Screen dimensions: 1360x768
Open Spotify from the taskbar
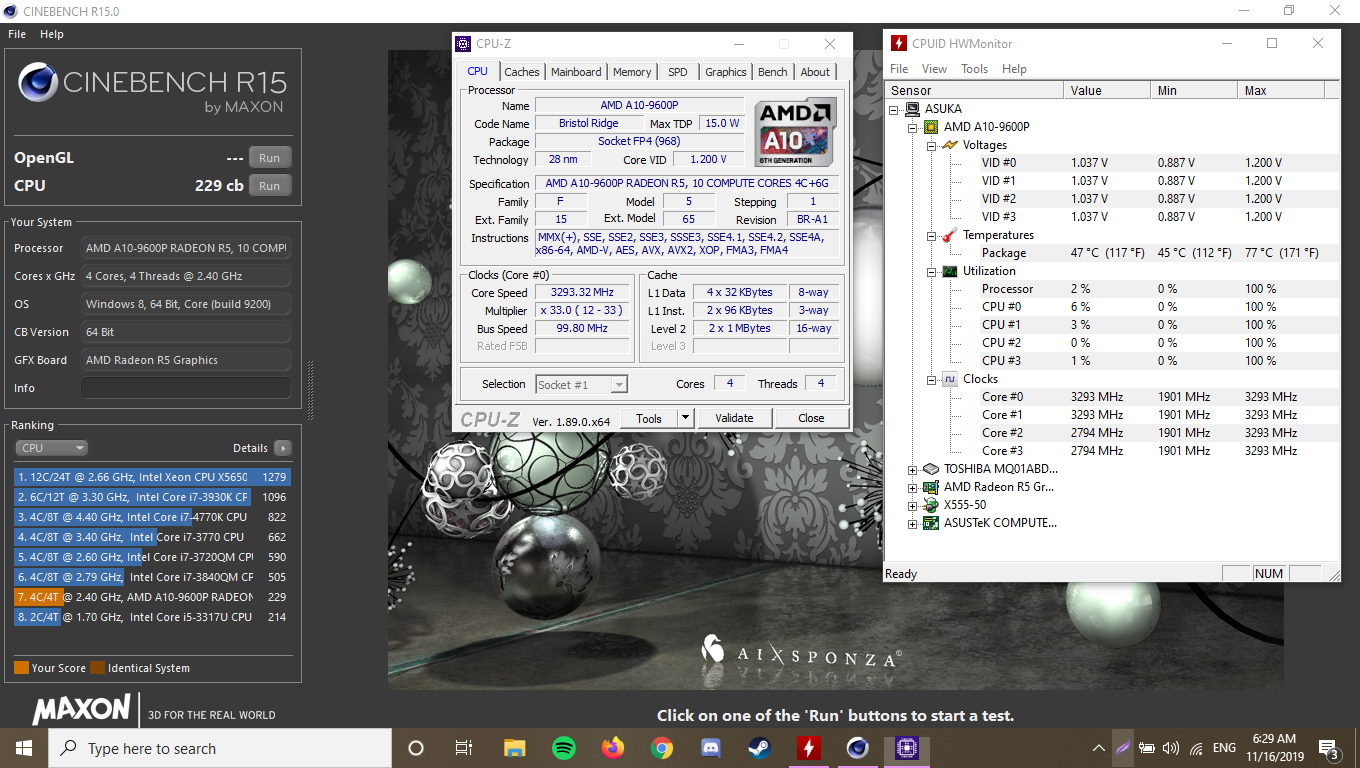point(563,748)
